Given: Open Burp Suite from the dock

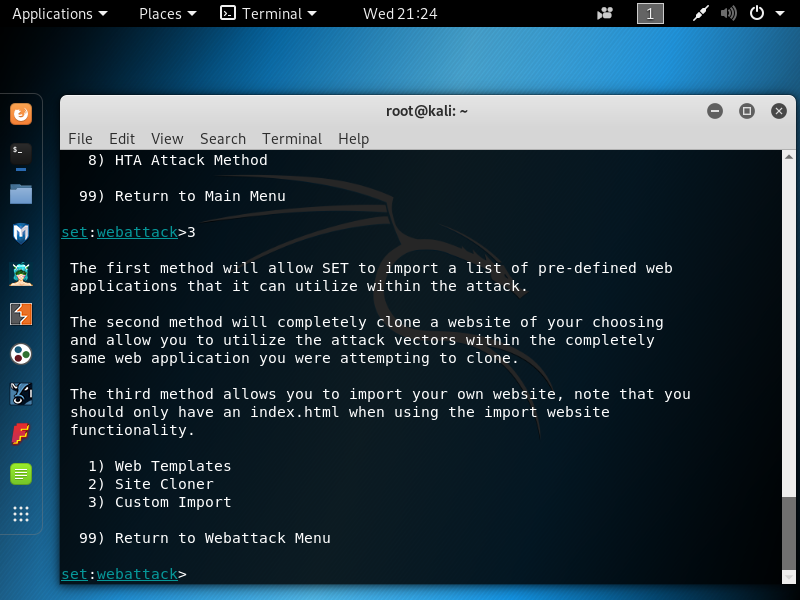Looking at the screenshot, I should pos(21,314).
